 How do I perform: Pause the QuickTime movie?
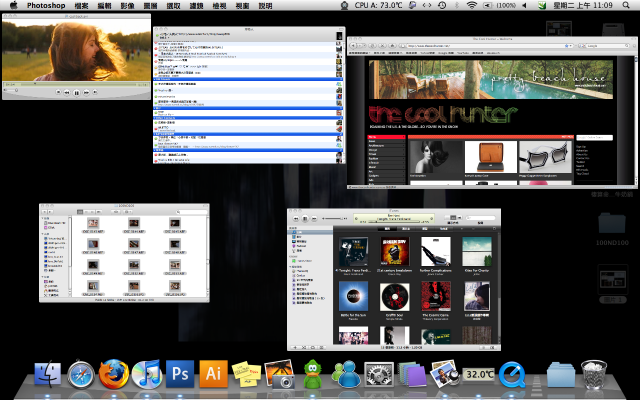pos(76,92)
